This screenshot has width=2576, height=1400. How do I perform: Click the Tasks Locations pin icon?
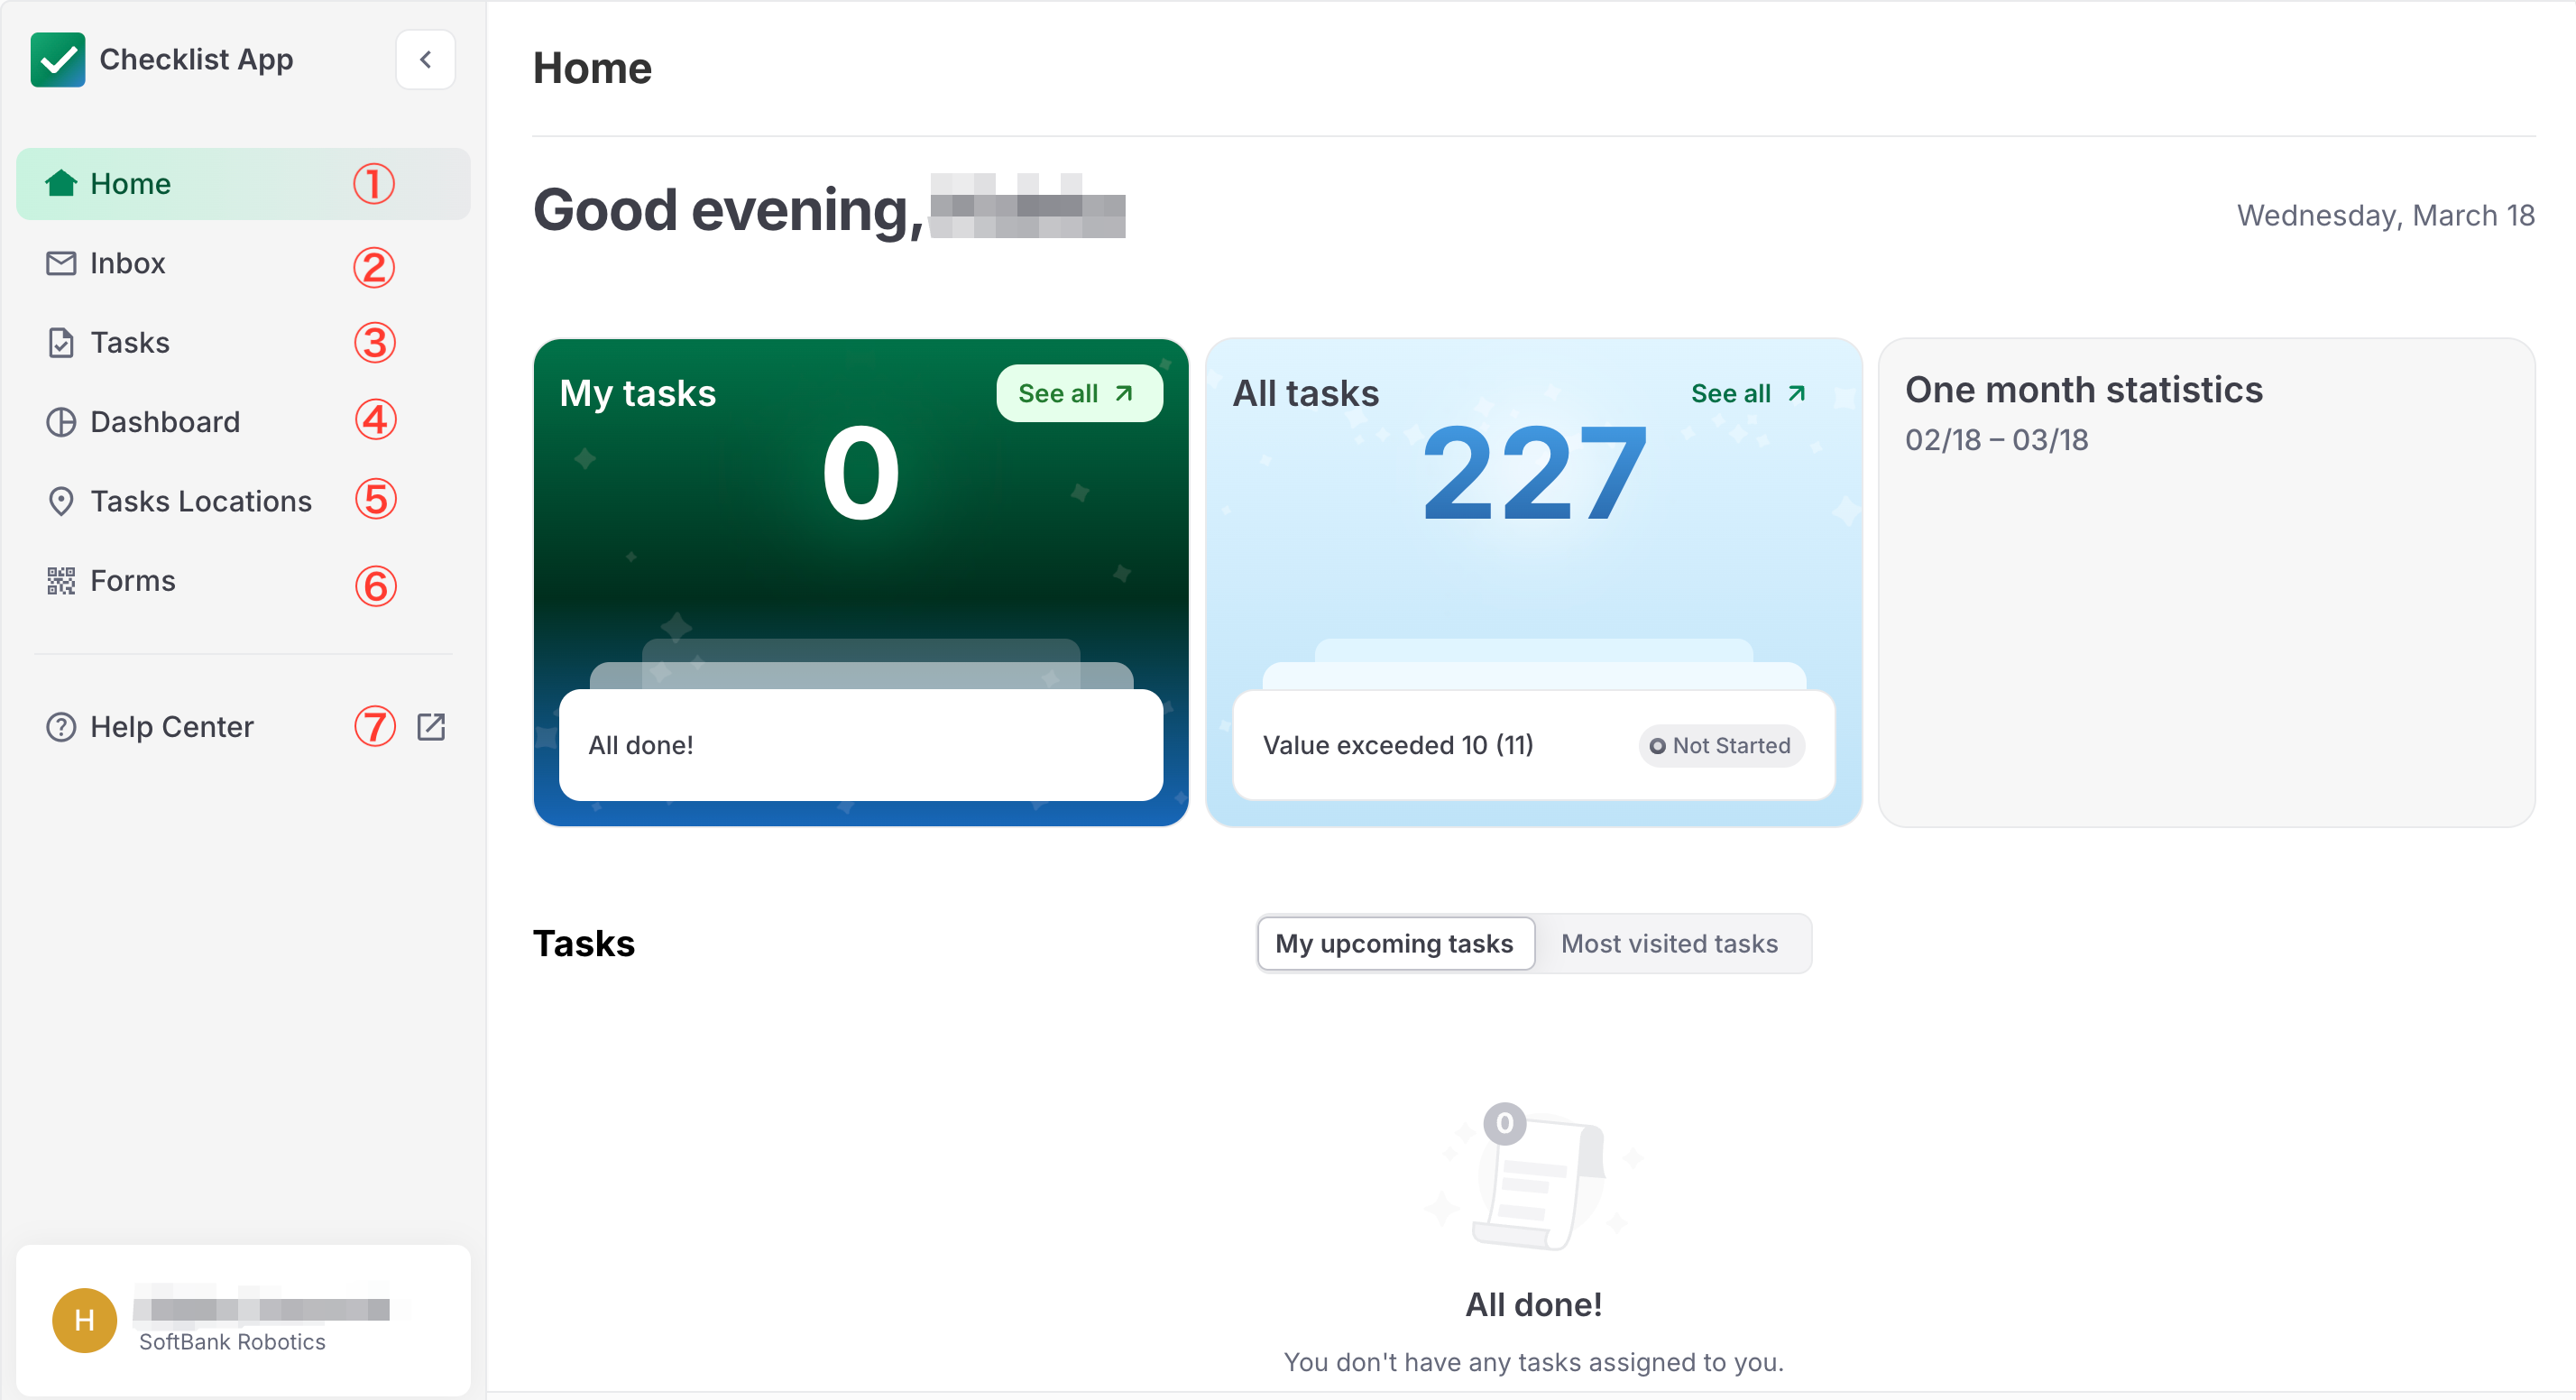(x=61, y=501)
